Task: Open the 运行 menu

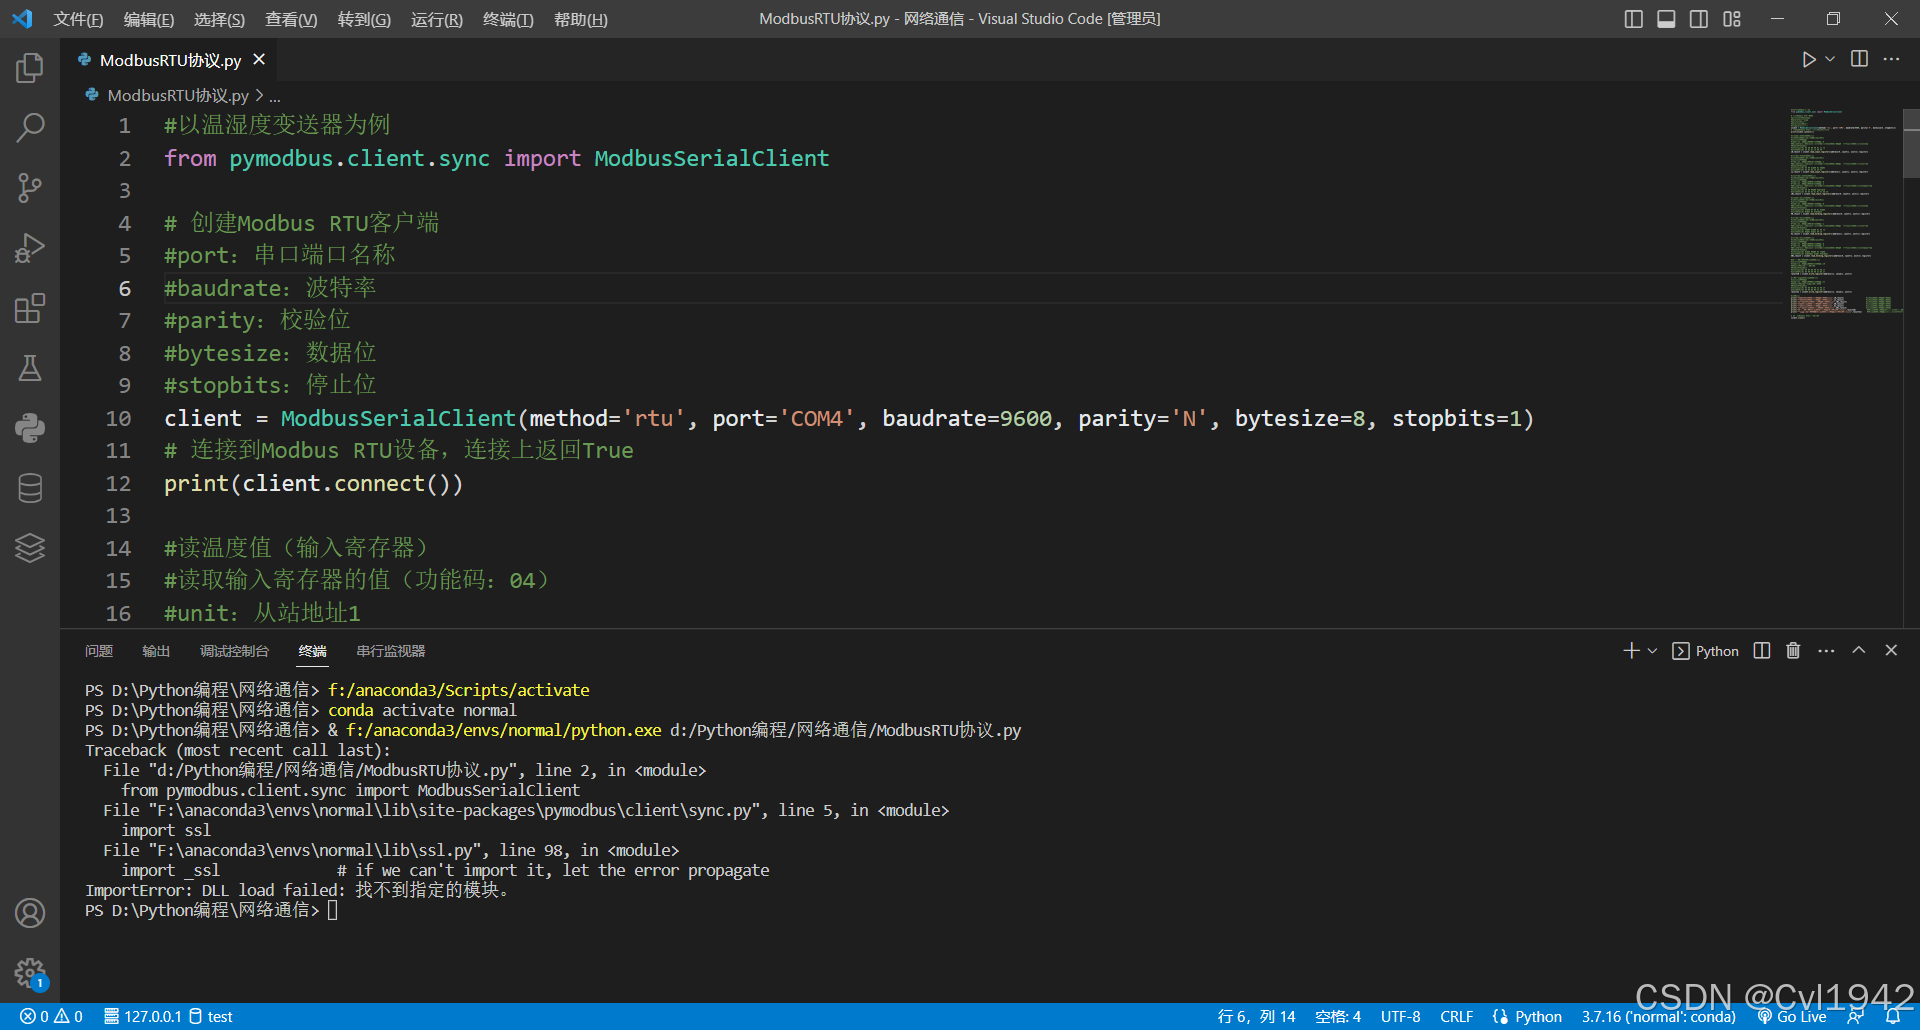Action: [435, 19]
